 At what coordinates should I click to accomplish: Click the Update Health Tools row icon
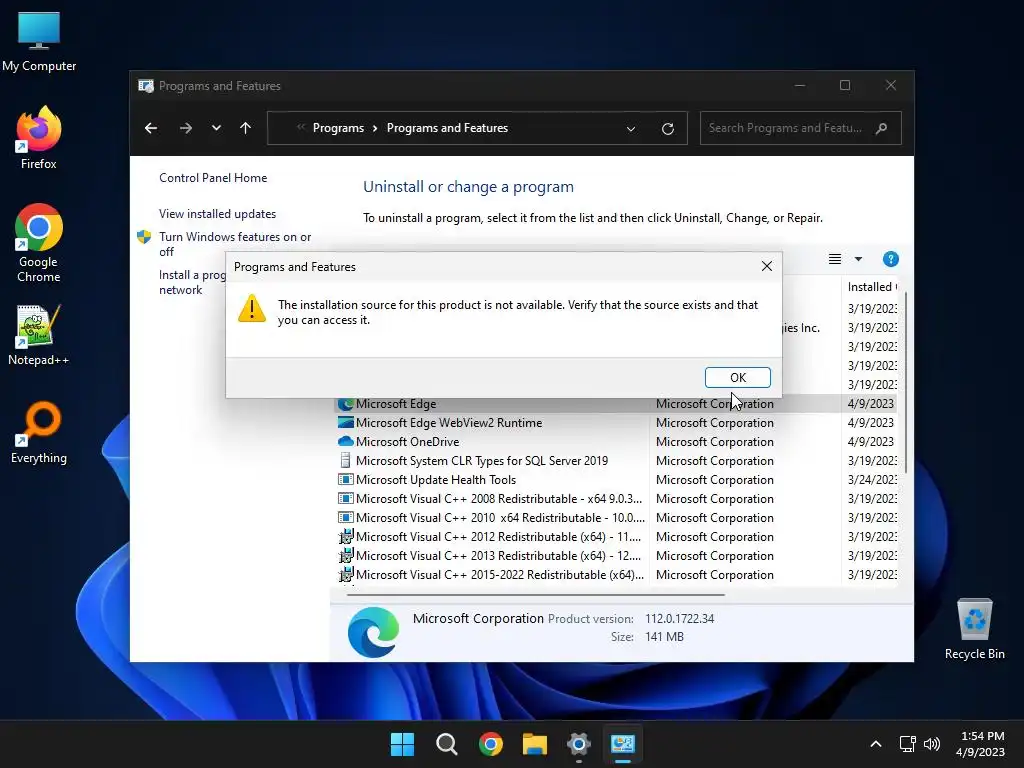[x=345, y=479]
